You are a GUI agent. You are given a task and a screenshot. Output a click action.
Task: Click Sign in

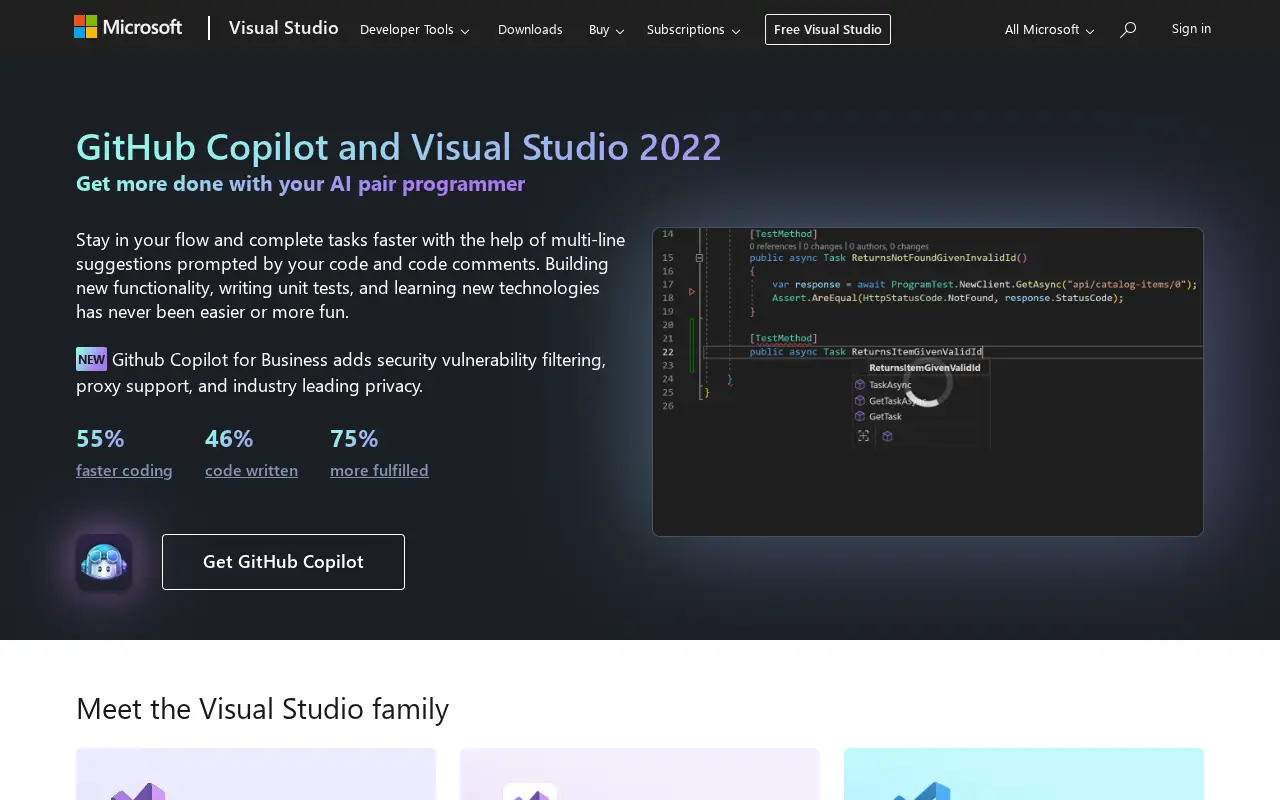pos(1191,29)
